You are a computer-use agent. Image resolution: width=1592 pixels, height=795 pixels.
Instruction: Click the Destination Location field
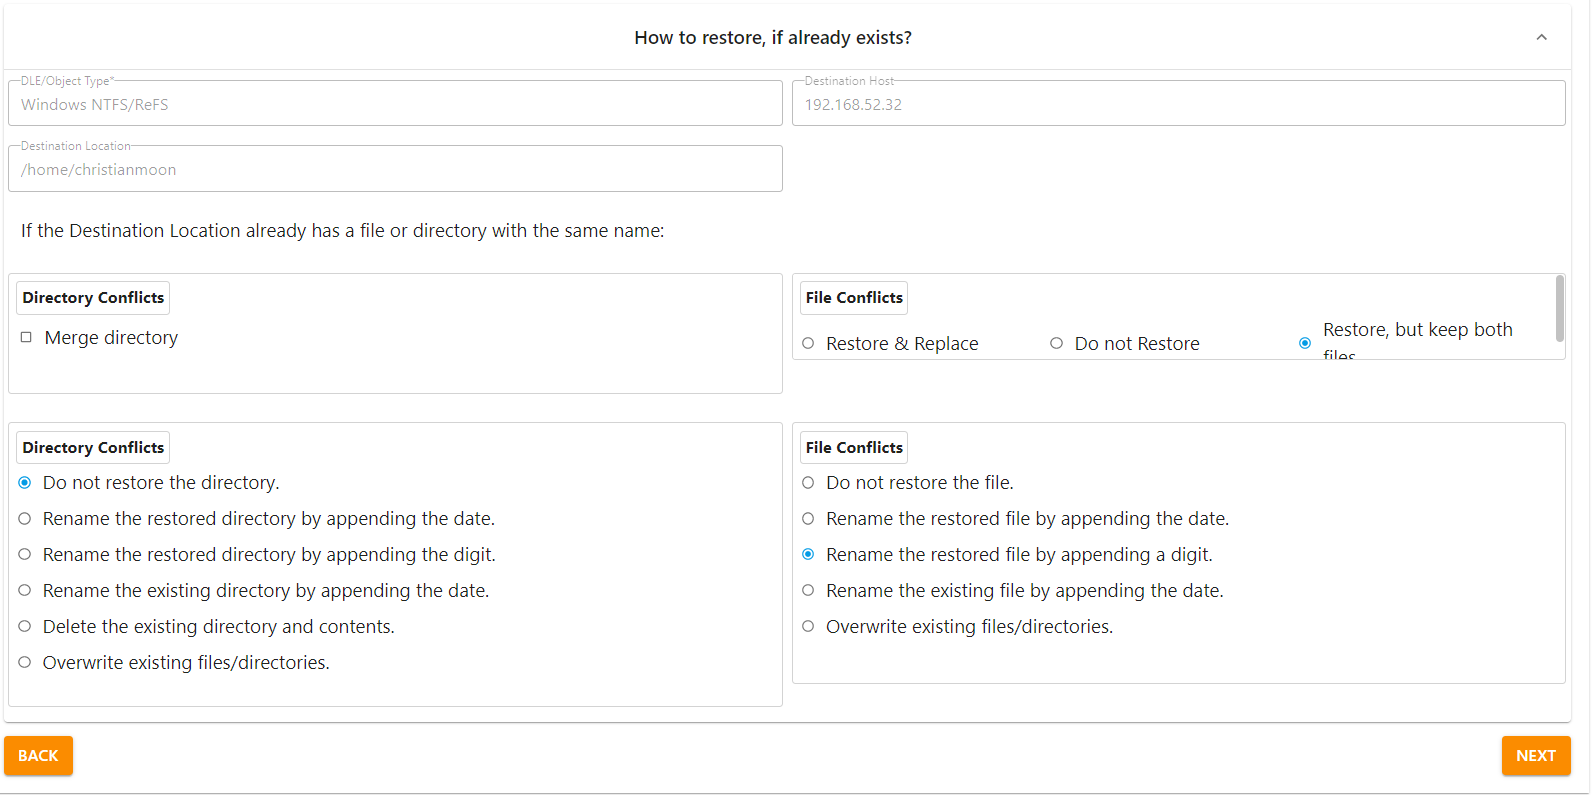[x=395, y=170]
